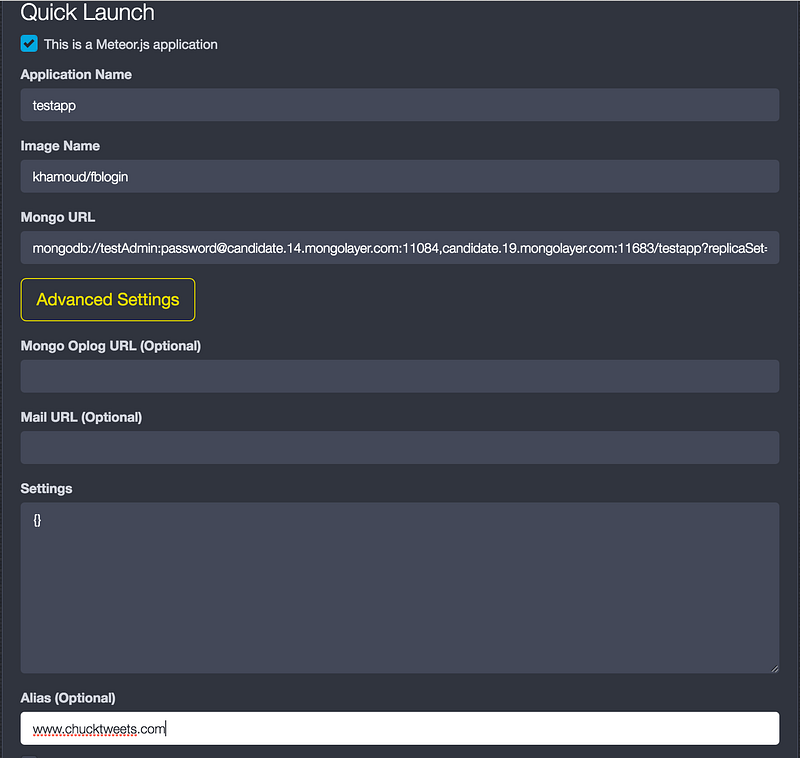
Task: Click the {} text in Settings box
Action: click(x=37, y=520)
